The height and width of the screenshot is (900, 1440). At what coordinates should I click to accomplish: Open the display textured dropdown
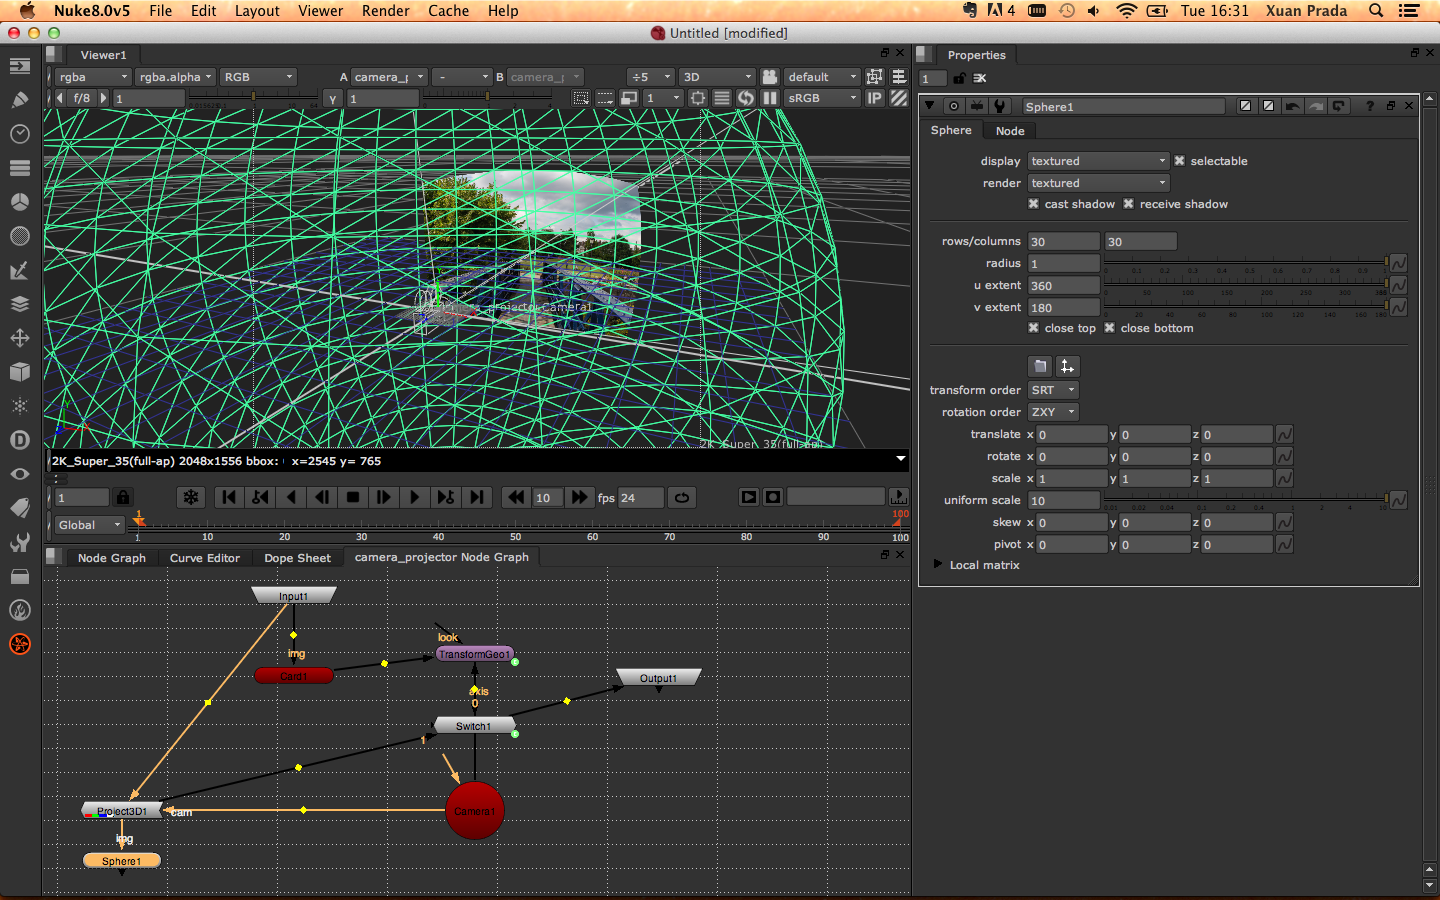pos(1098,161)
